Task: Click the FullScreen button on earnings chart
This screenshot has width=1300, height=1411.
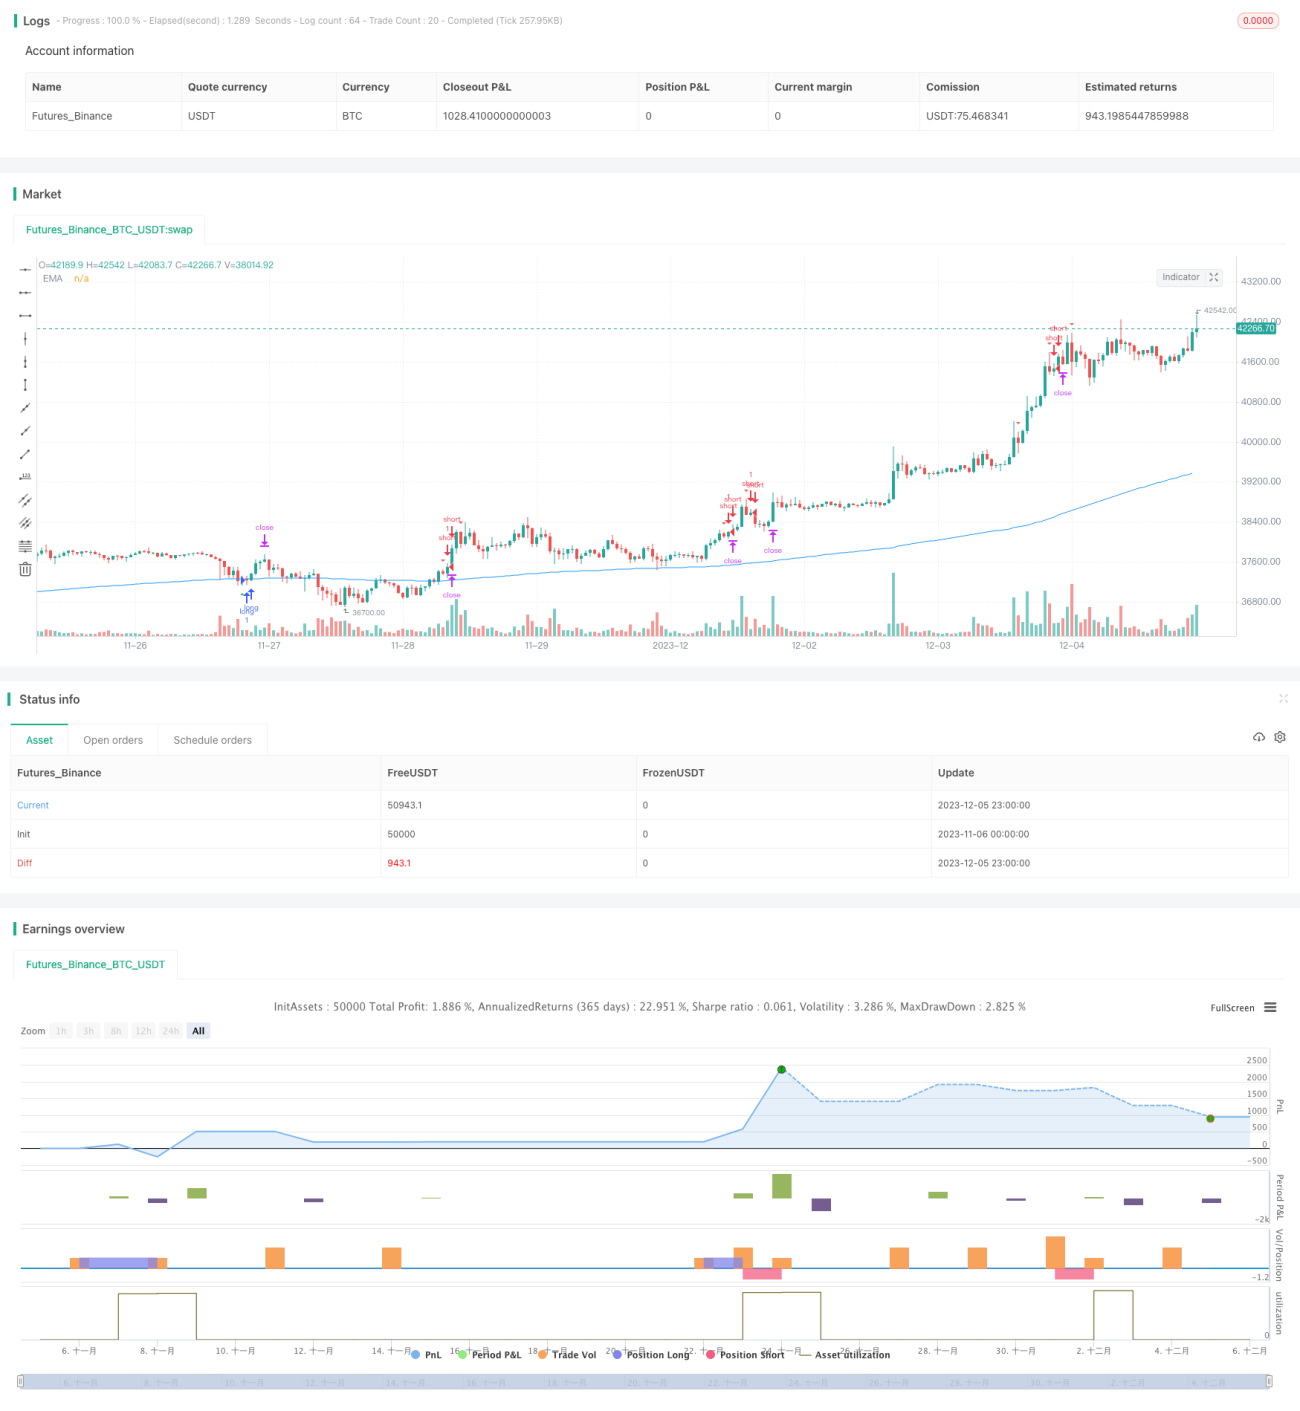Action: pyautogui.click(x=1232, y=1008)
